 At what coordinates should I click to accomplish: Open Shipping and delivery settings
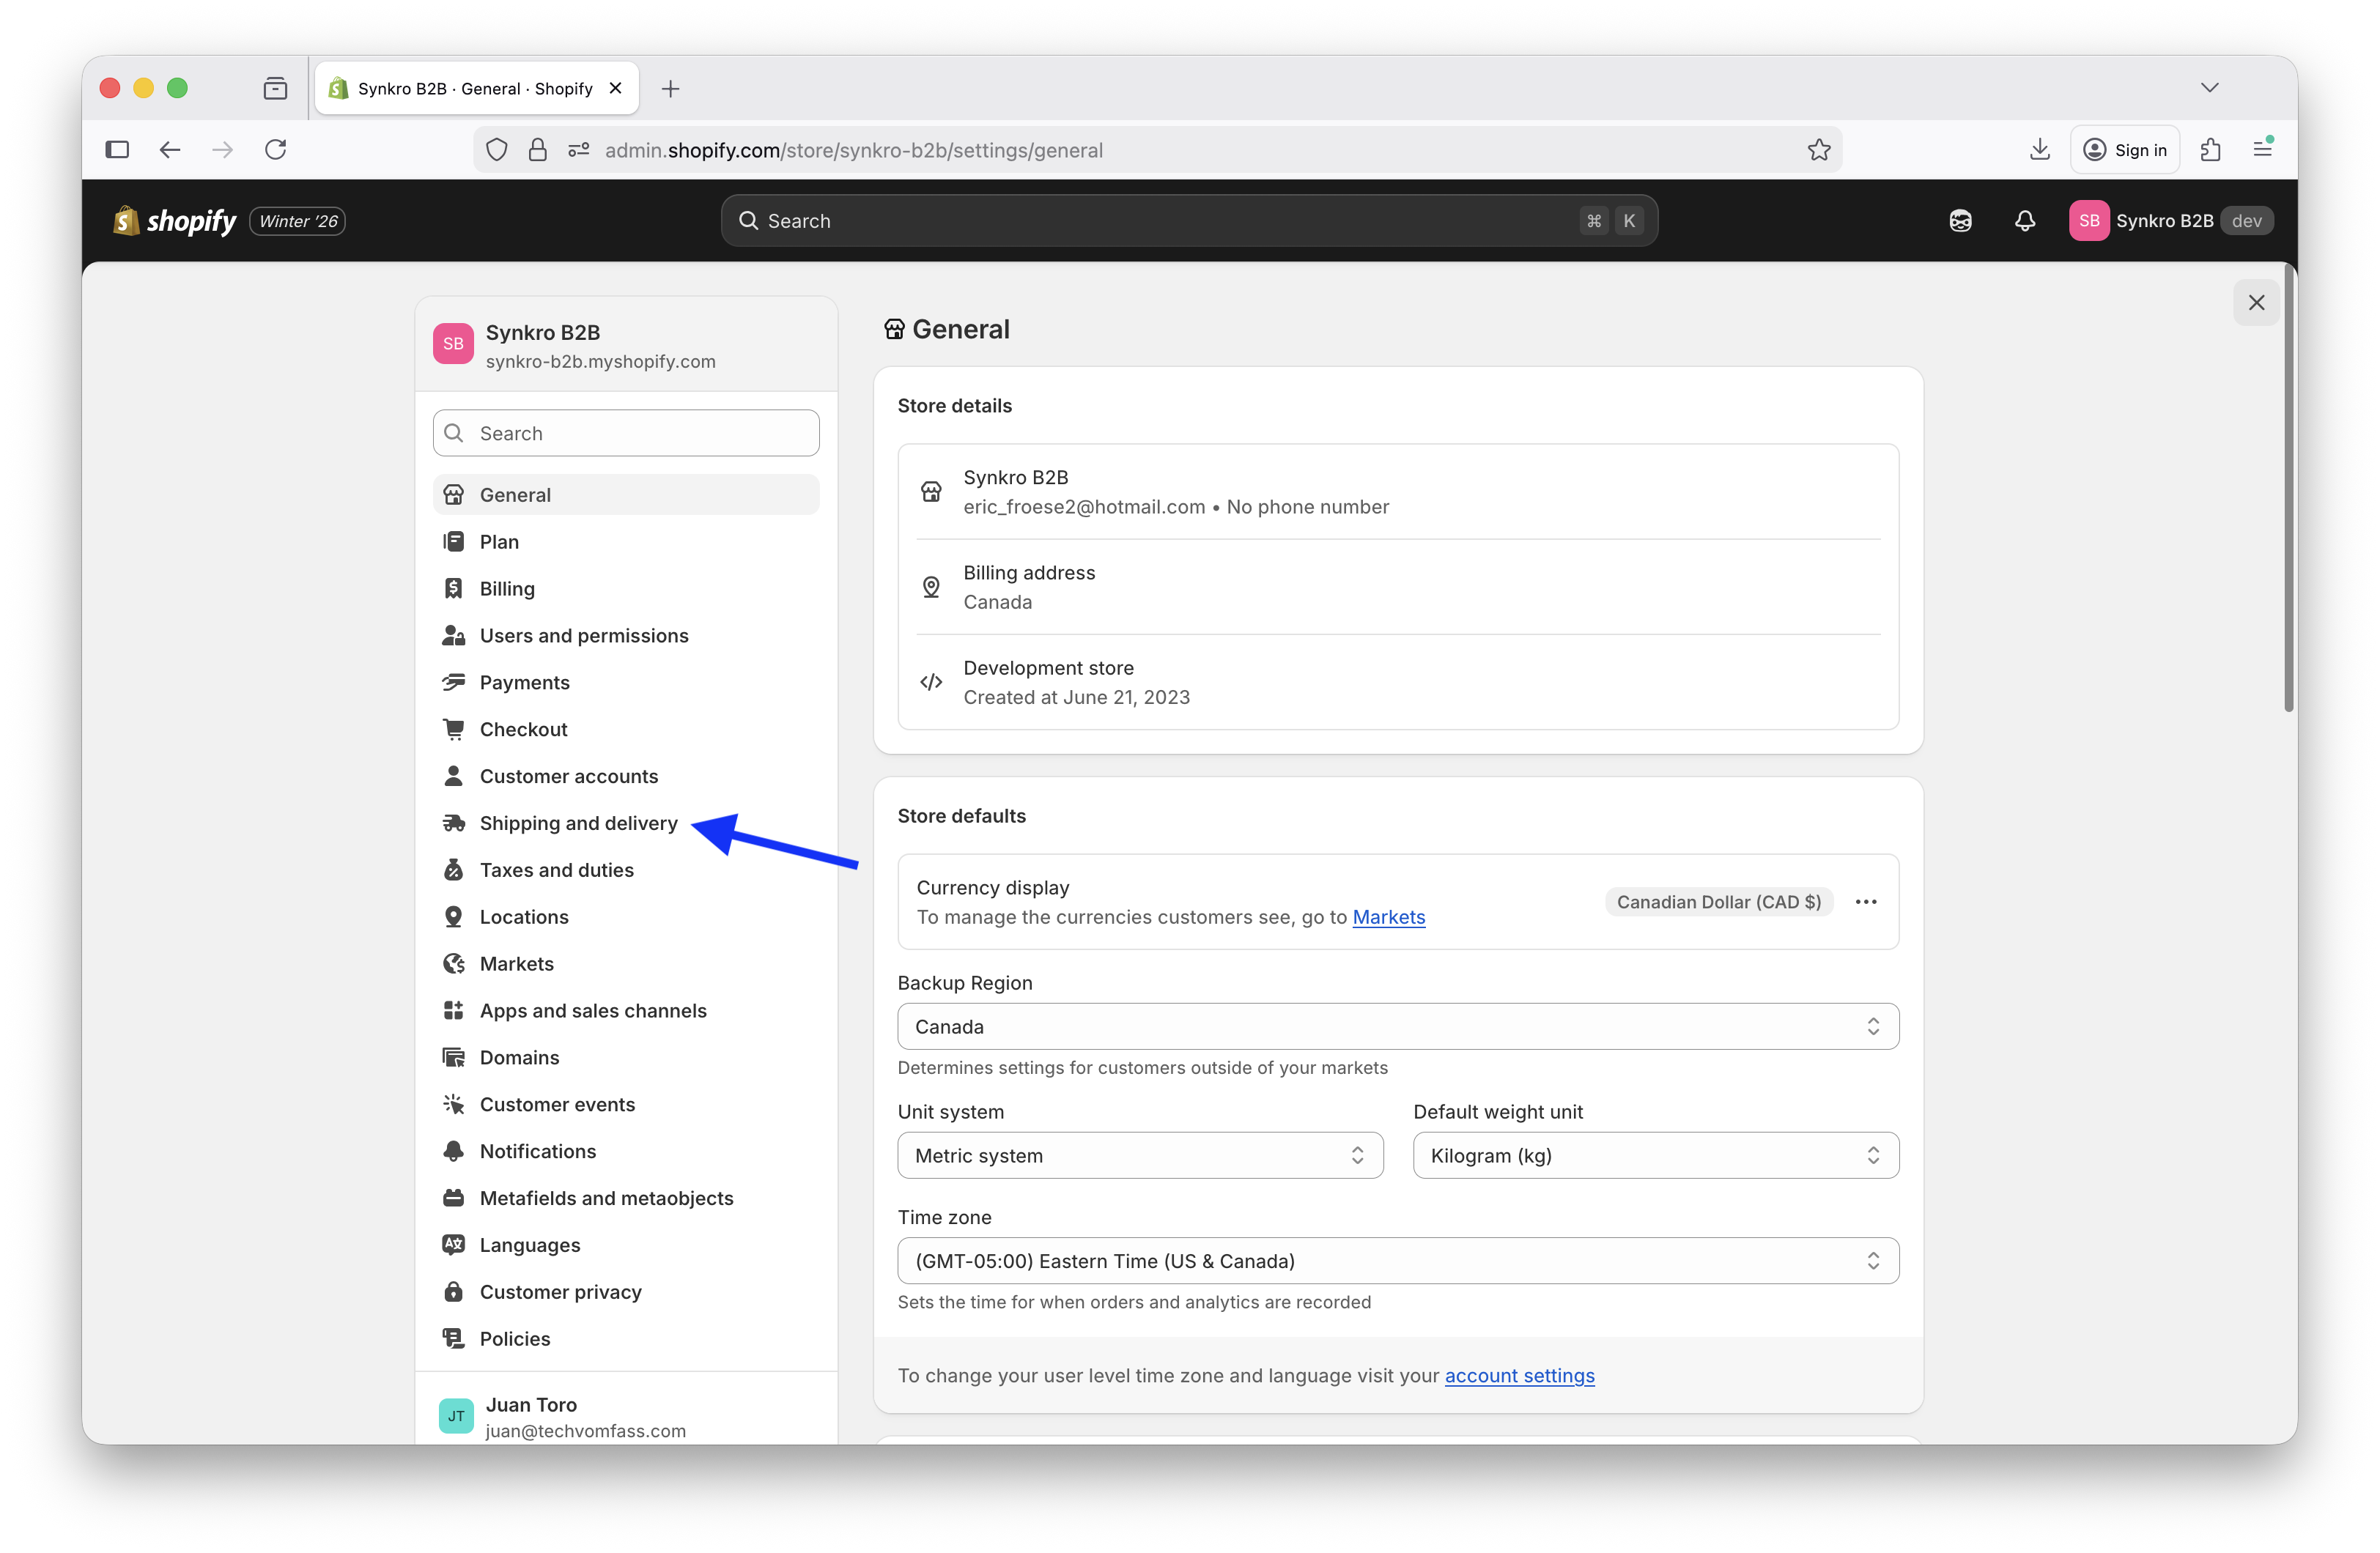(578, 823)
